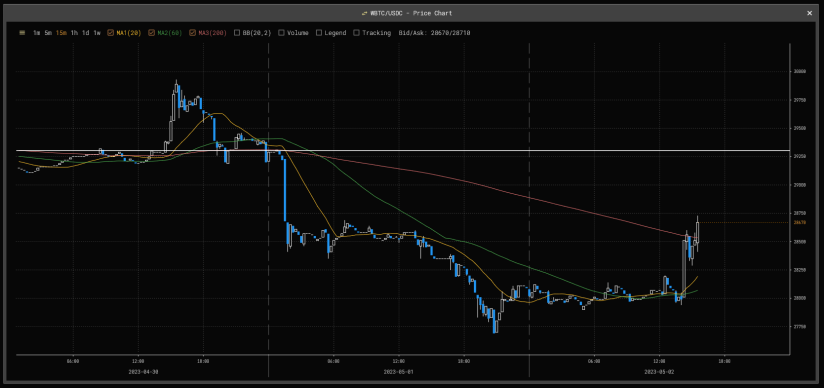Screen dimensions: 824x388
Task: Click the Bid/Ask 28670/28710 text
Action: click(434, 33)
